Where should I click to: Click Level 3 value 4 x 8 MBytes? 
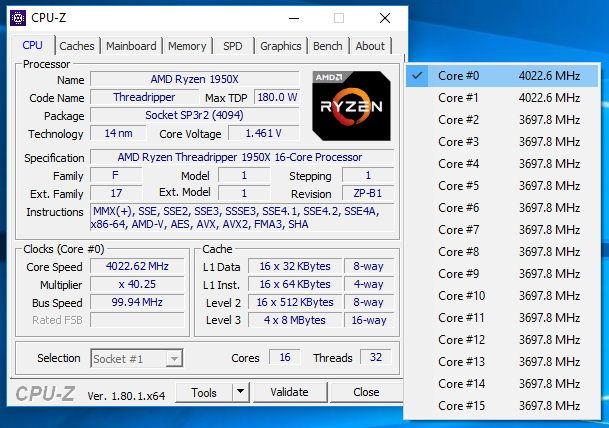(295, 320)
